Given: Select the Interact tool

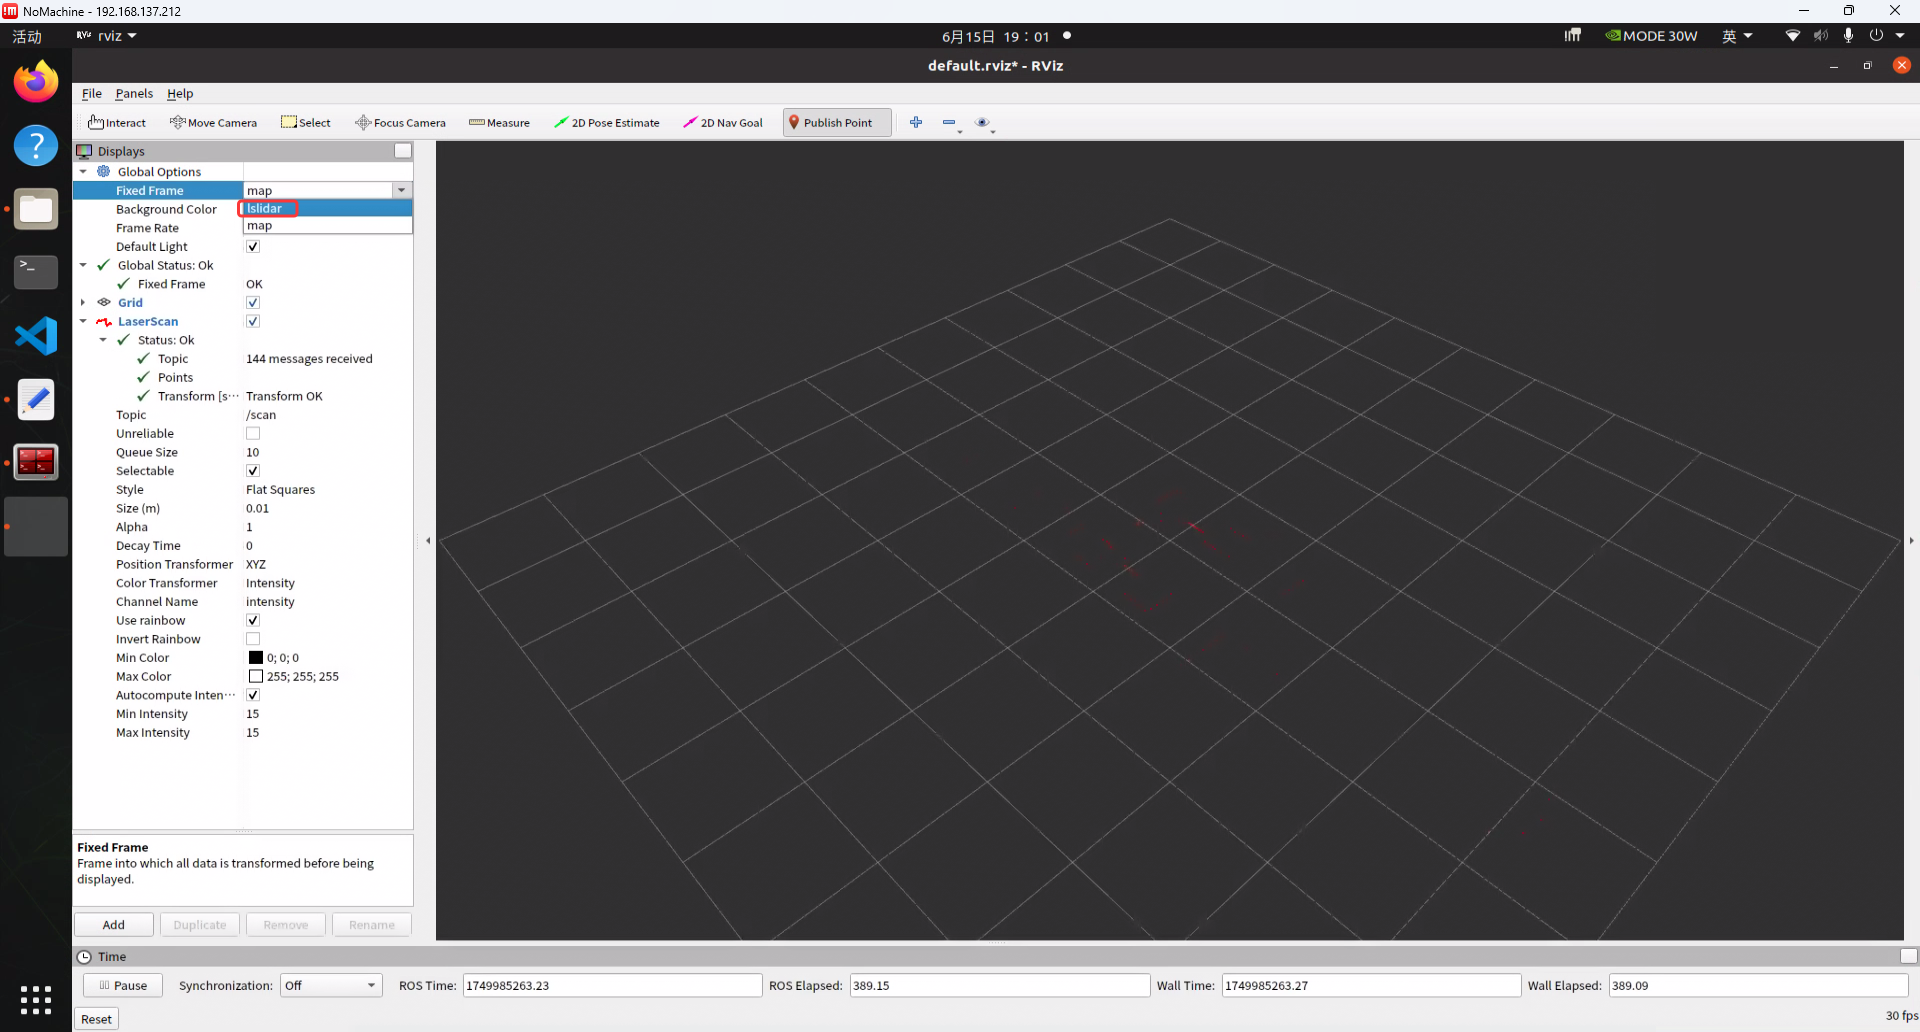Looking at the screenshot, I should point(116,122).
